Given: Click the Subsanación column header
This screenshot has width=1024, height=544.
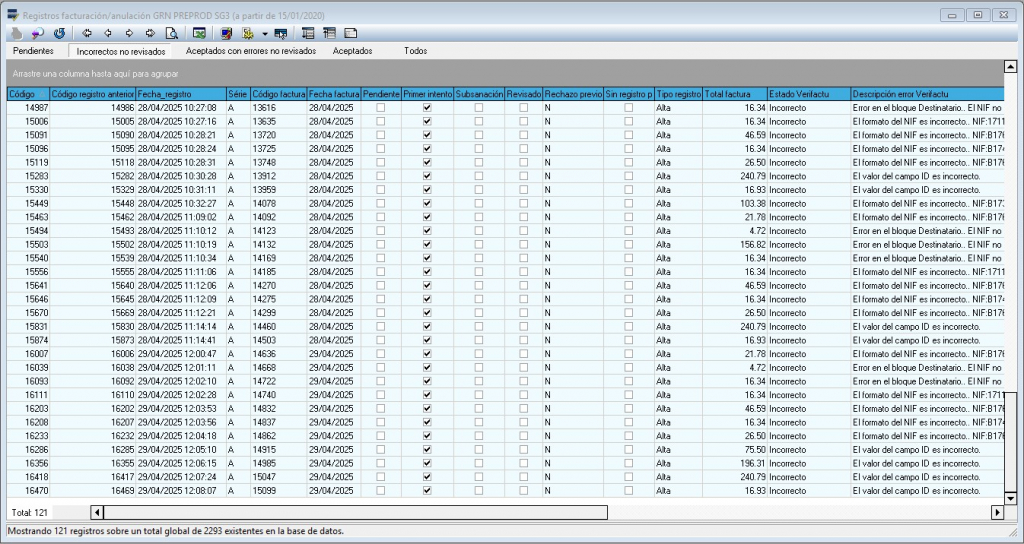Looking at the screenshot, I should (479, 95).
